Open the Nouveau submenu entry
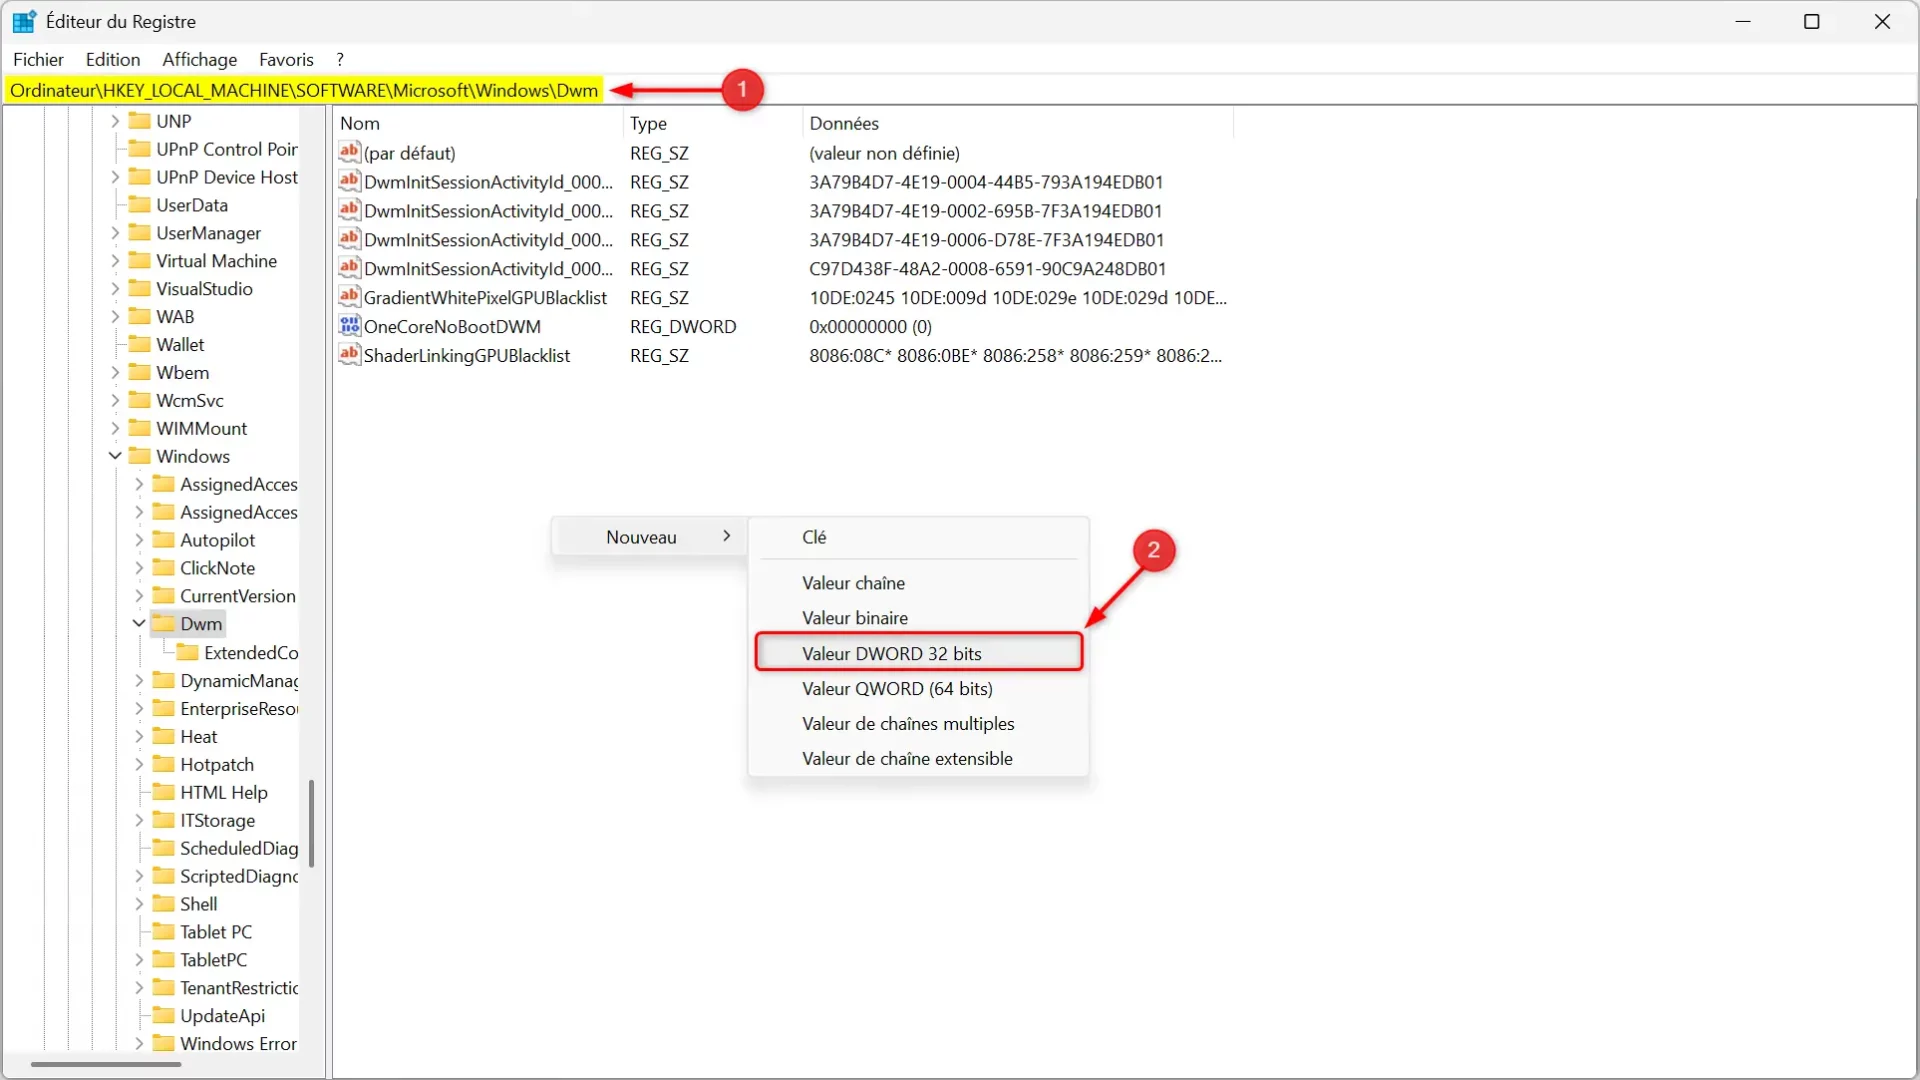Viewport: 1920px width, 1080px height. click(649, 537)
